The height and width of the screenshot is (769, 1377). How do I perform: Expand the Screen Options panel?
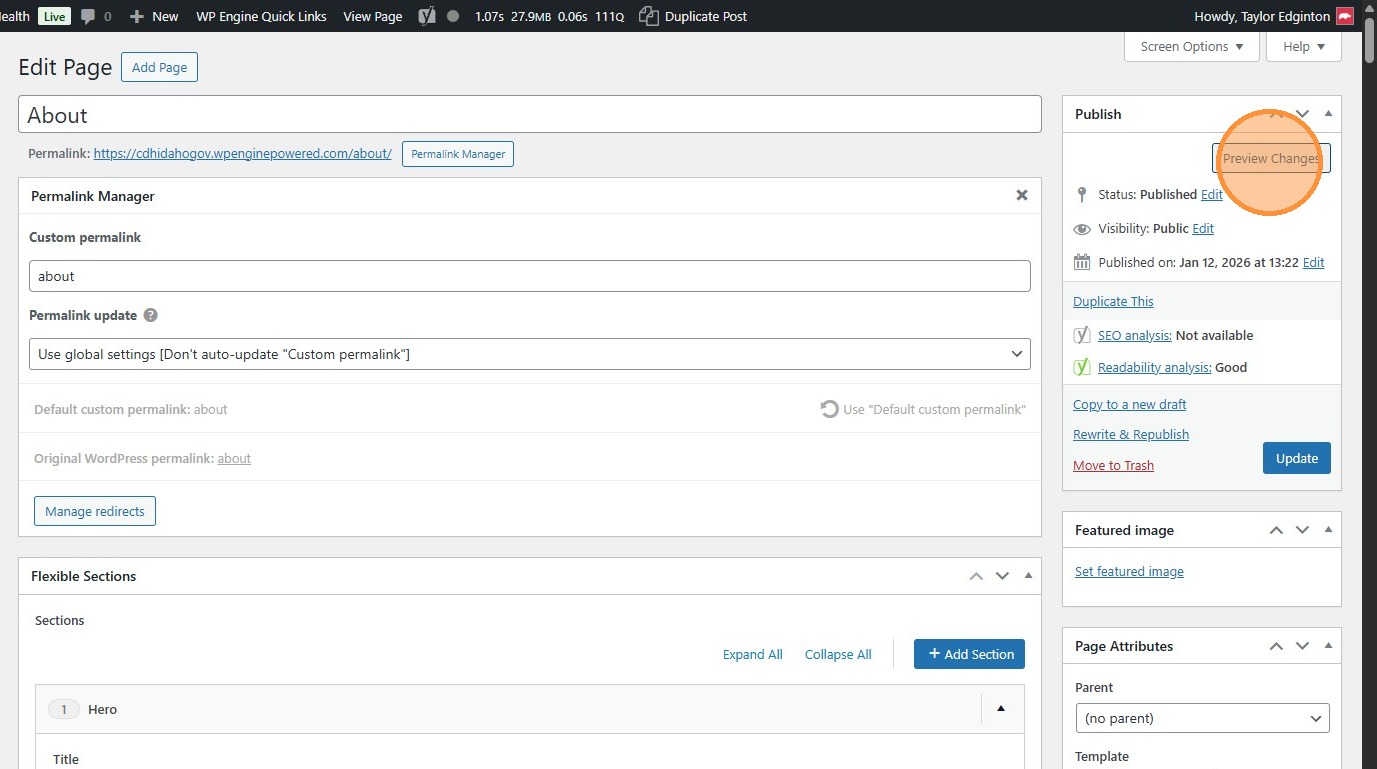1192,46
